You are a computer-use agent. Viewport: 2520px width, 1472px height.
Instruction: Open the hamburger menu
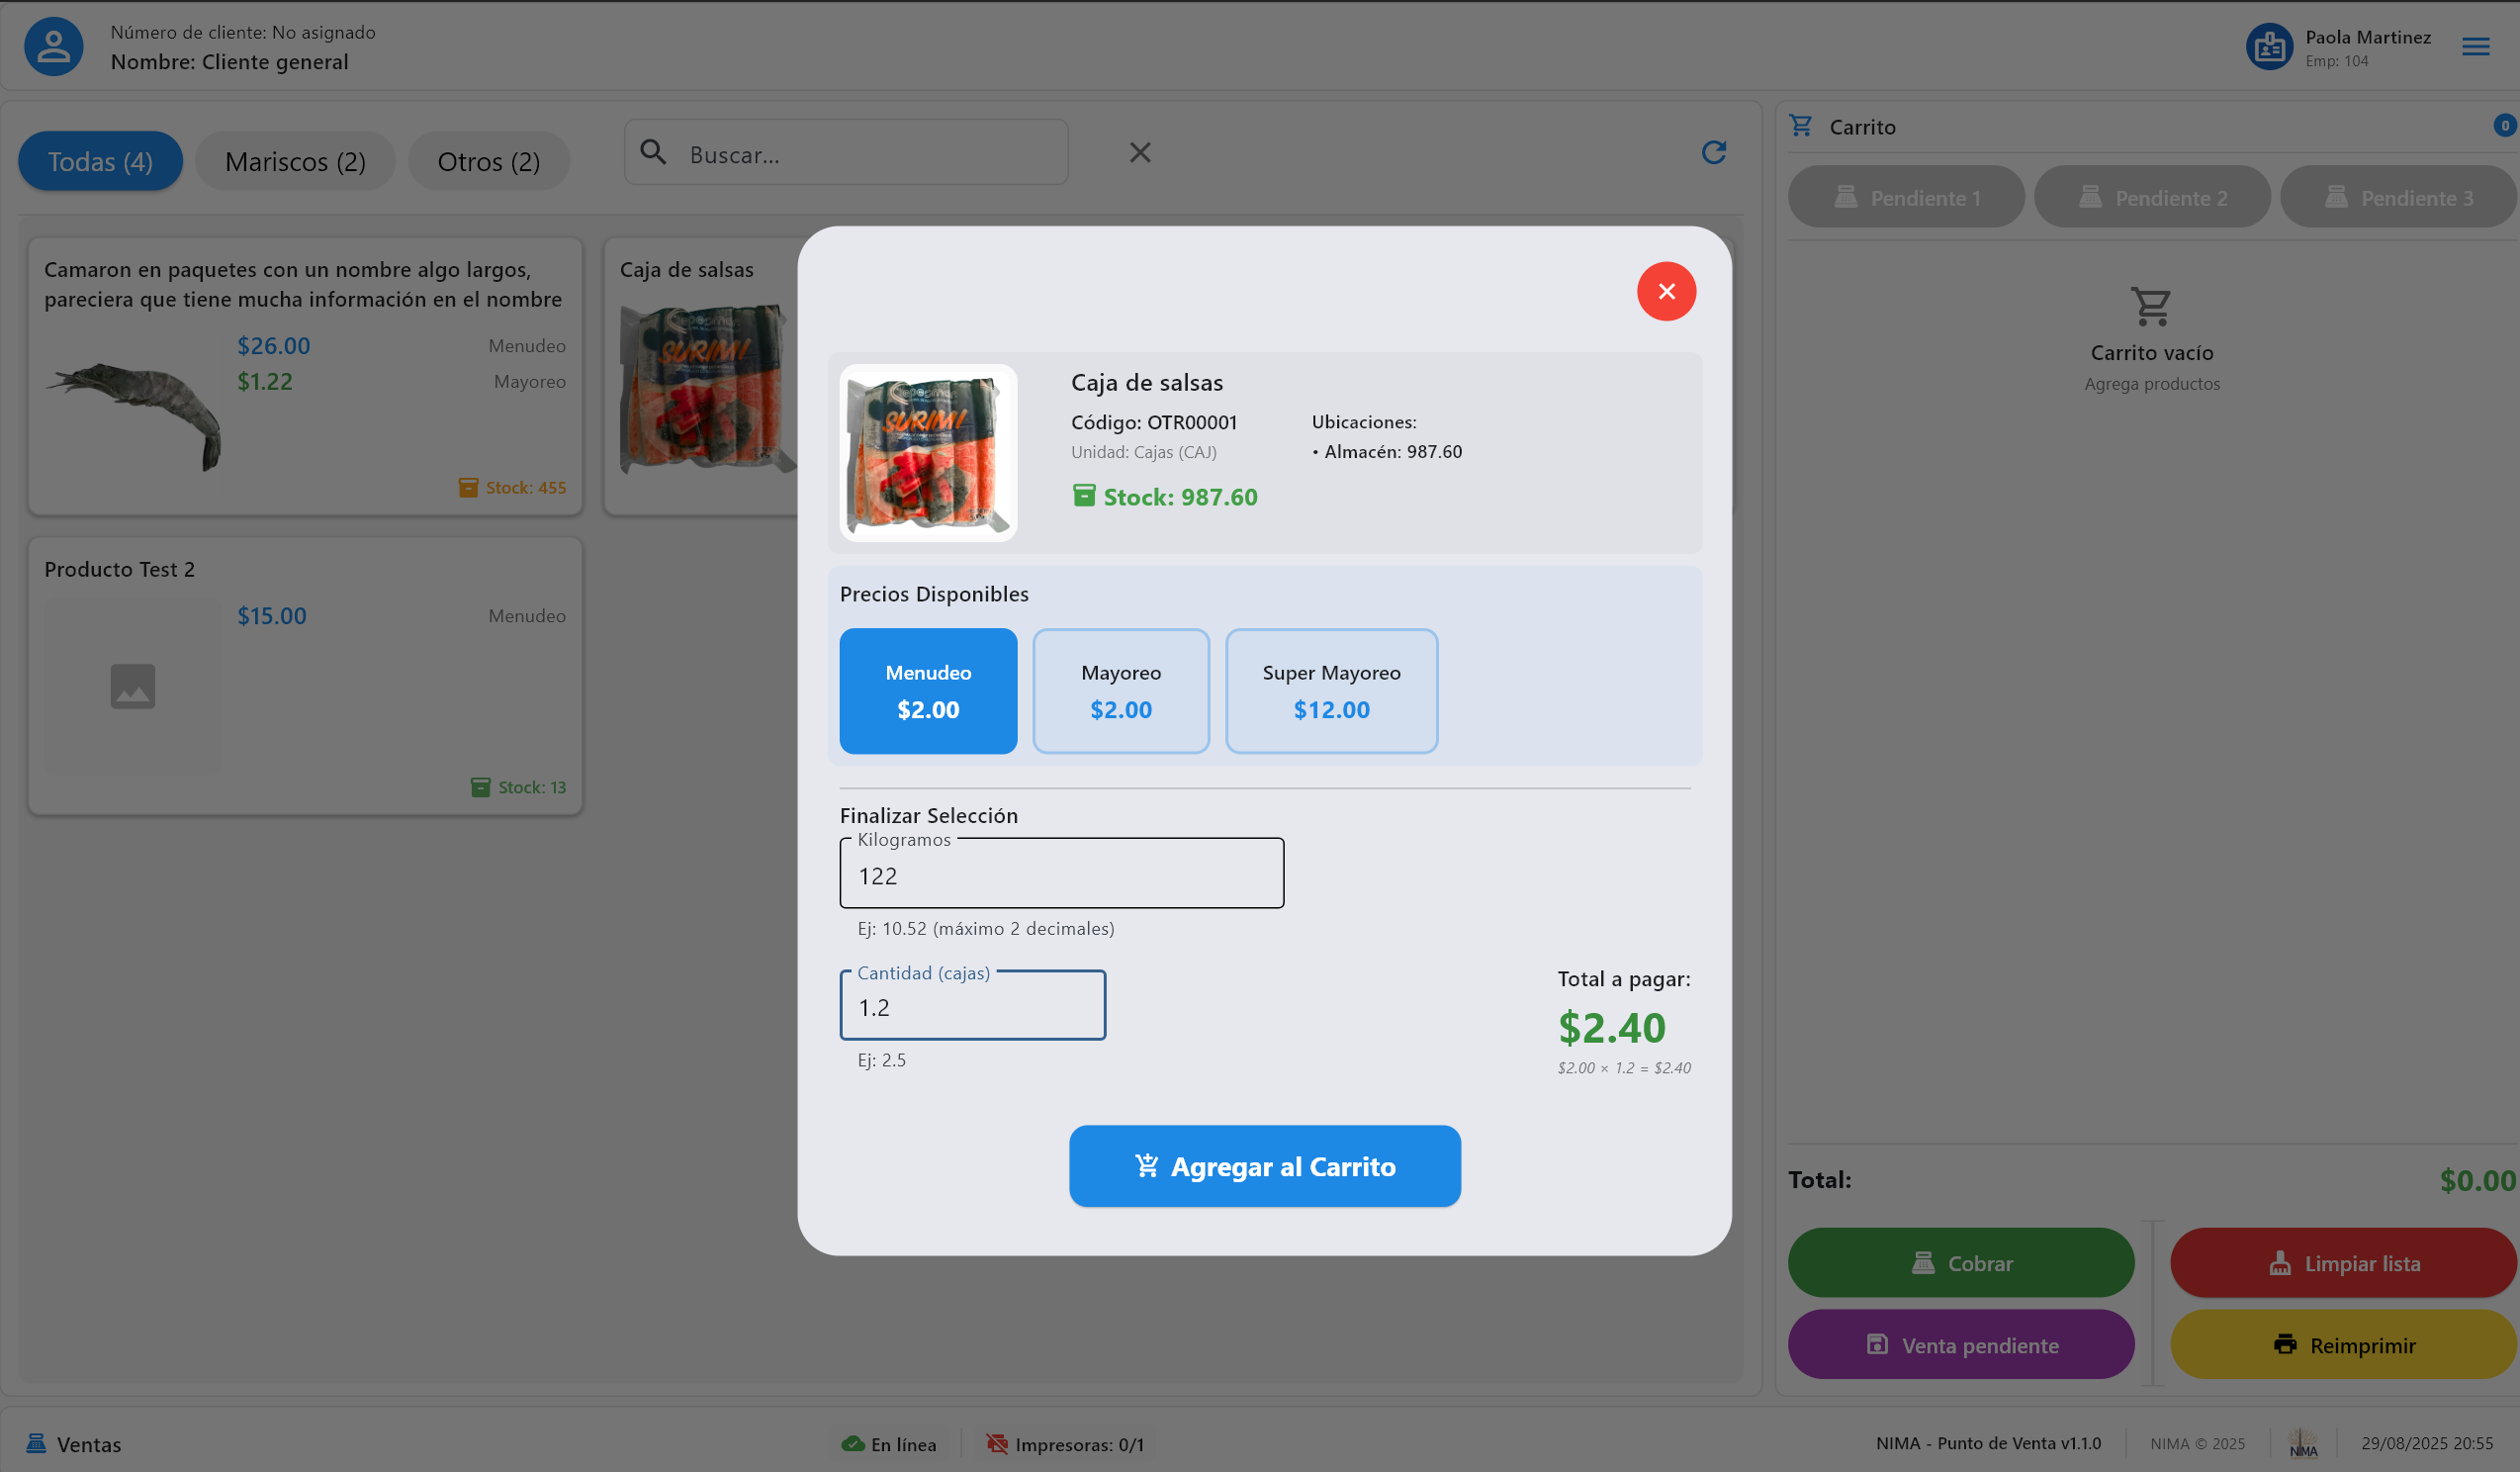tap(2476, 46)
